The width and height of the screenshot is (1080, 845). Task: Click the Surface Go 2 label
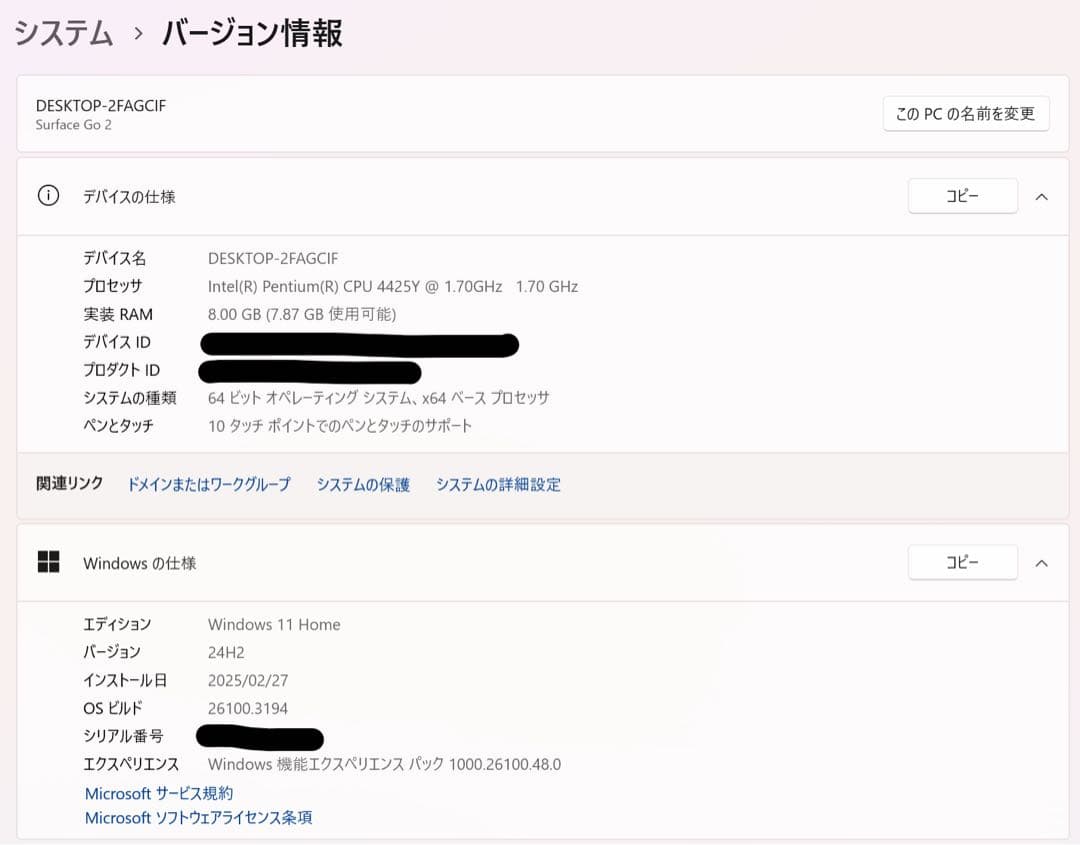click(x=73, y=125)
